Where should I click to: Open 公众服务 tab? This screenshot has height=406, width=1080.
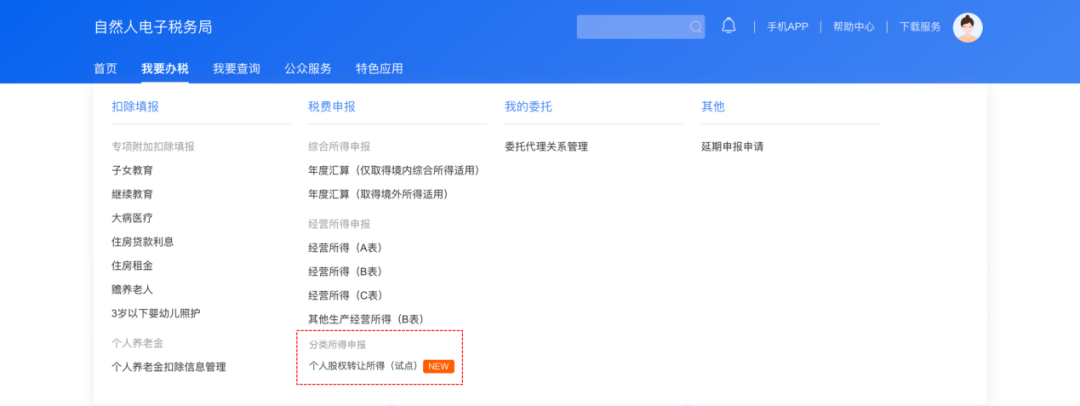pyautogui.click(x=308, y=68)
